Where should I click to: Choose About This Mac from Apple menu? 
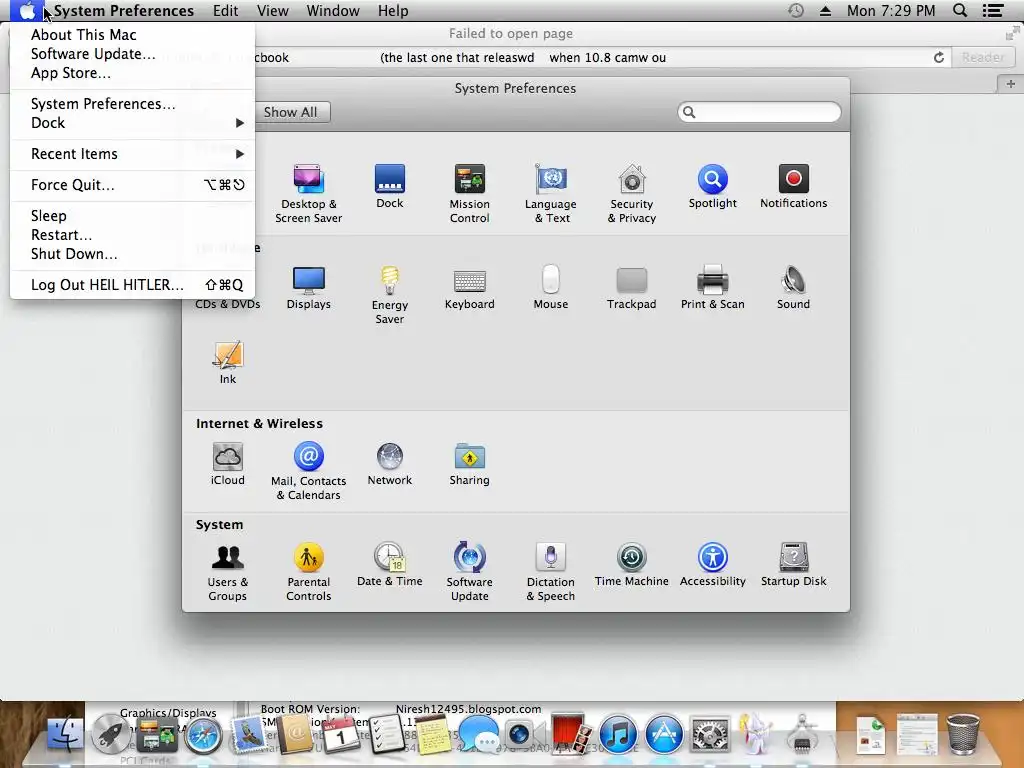(x=132, y=35)
